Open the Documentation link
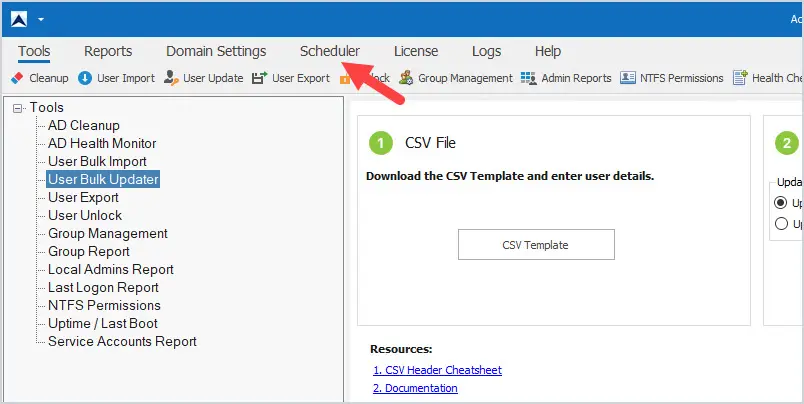The image size is (804, 404). tap(415, 388)
